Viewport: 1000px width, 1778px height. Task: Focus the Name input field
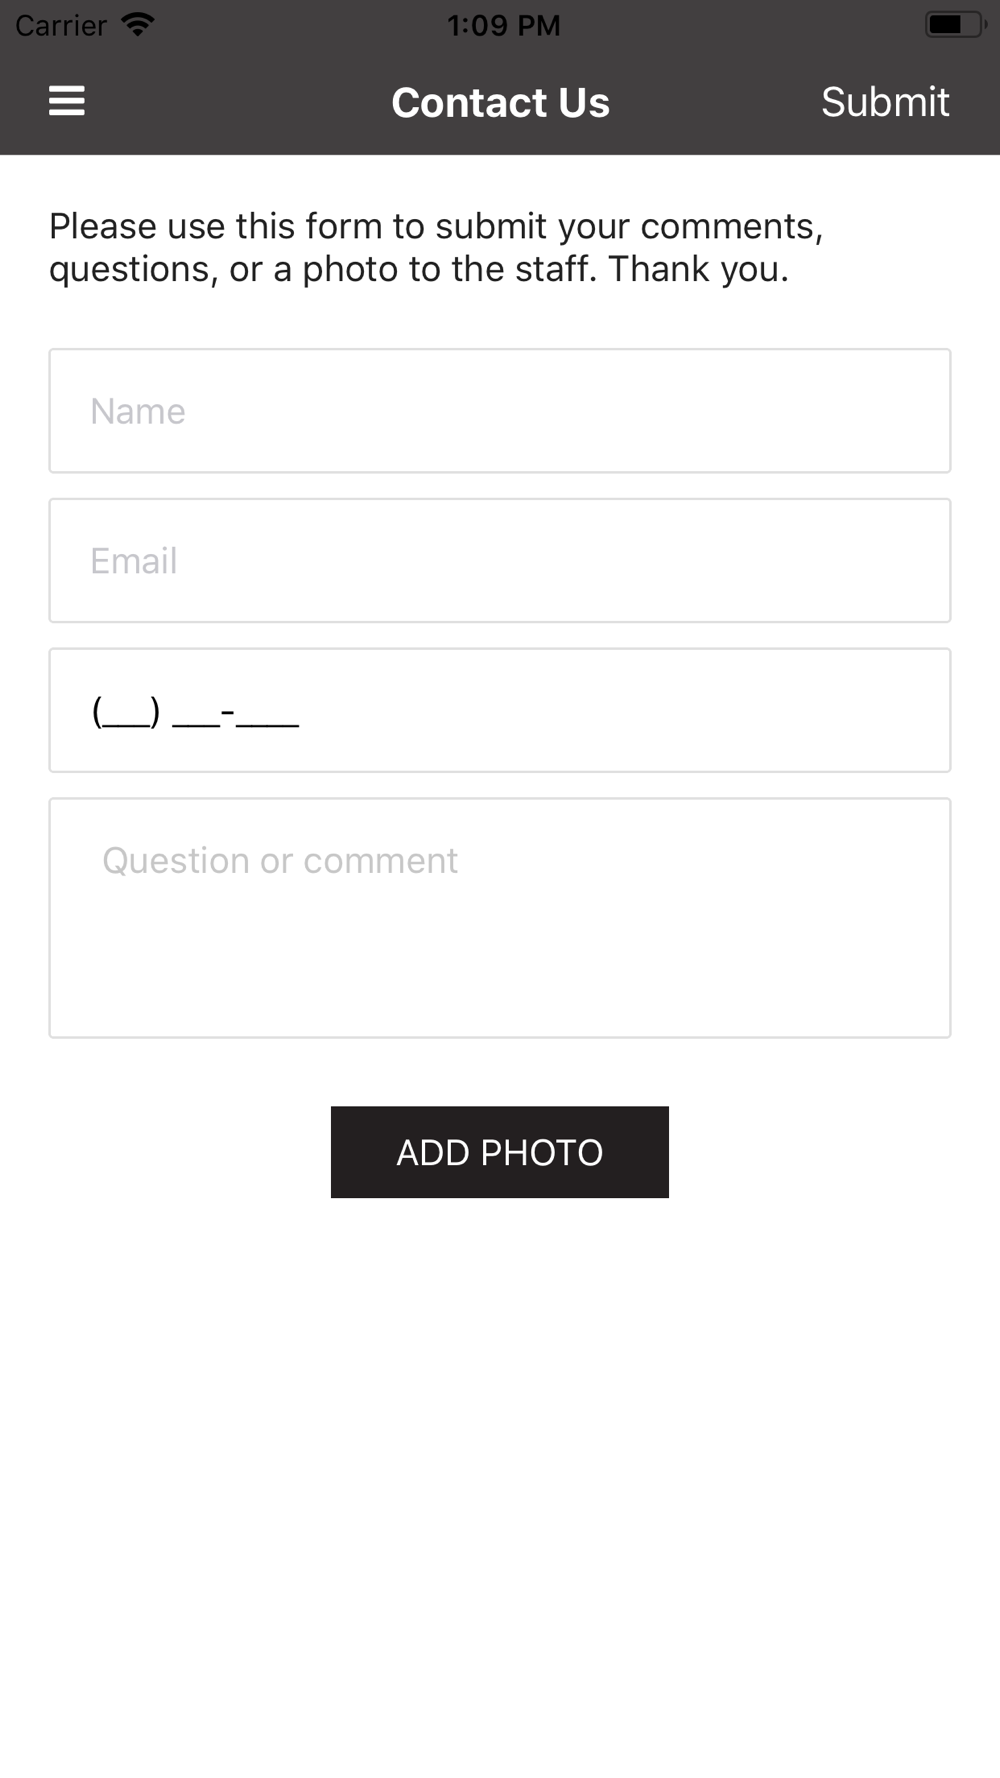click(x=500, y=411)
